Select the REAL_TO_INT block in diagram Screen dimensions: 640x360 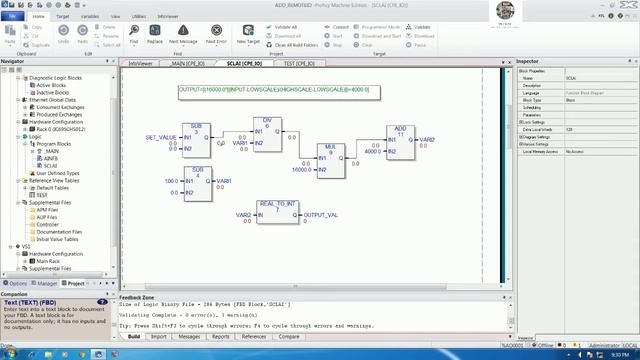point(278,212)
